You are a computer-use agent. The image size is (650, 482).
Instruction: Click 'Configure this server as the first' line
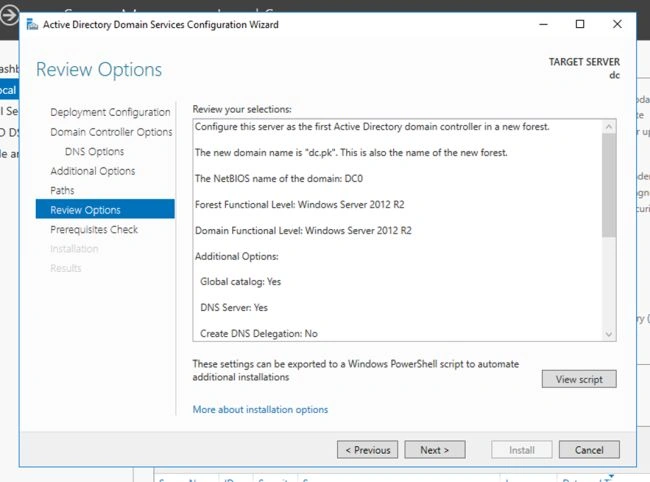coord(372,127)
